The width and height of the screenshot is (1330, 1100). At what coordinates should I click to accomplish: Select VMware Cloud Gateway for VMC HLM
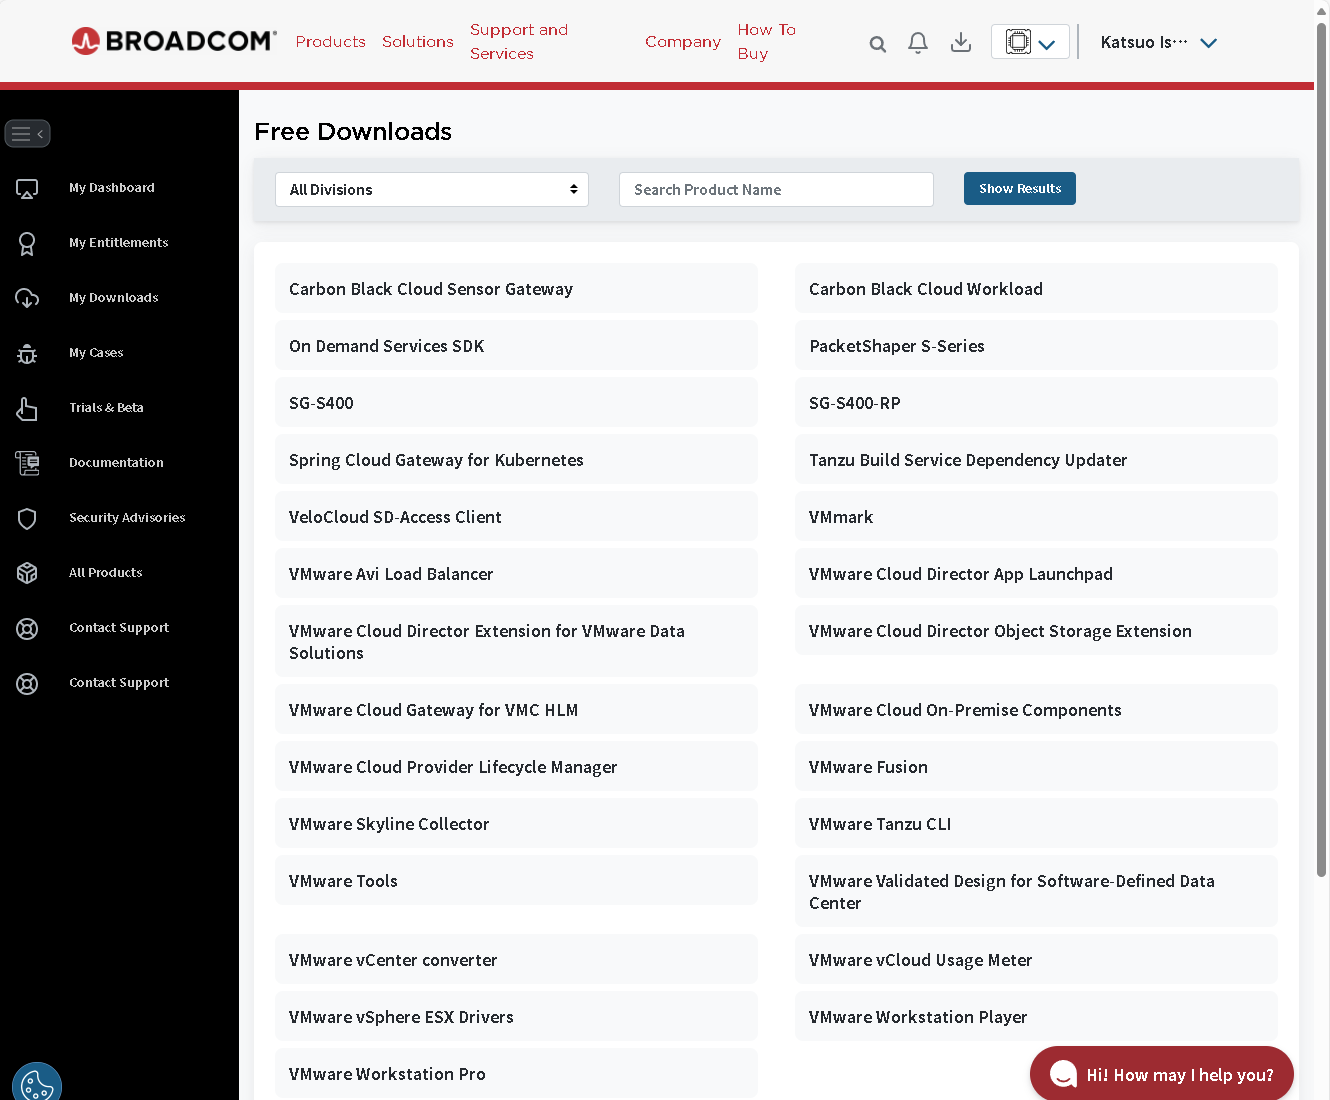516,710
